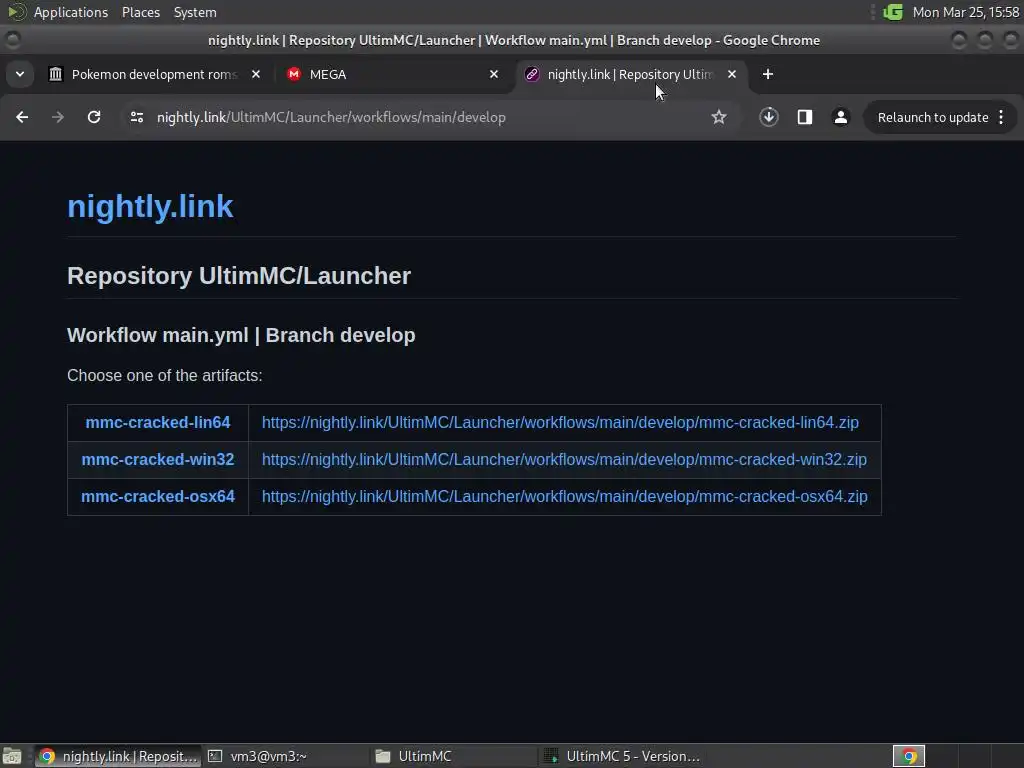Close the nightly.link tab
This screenshot has width=1024, height=768.
tap(732, 74)
